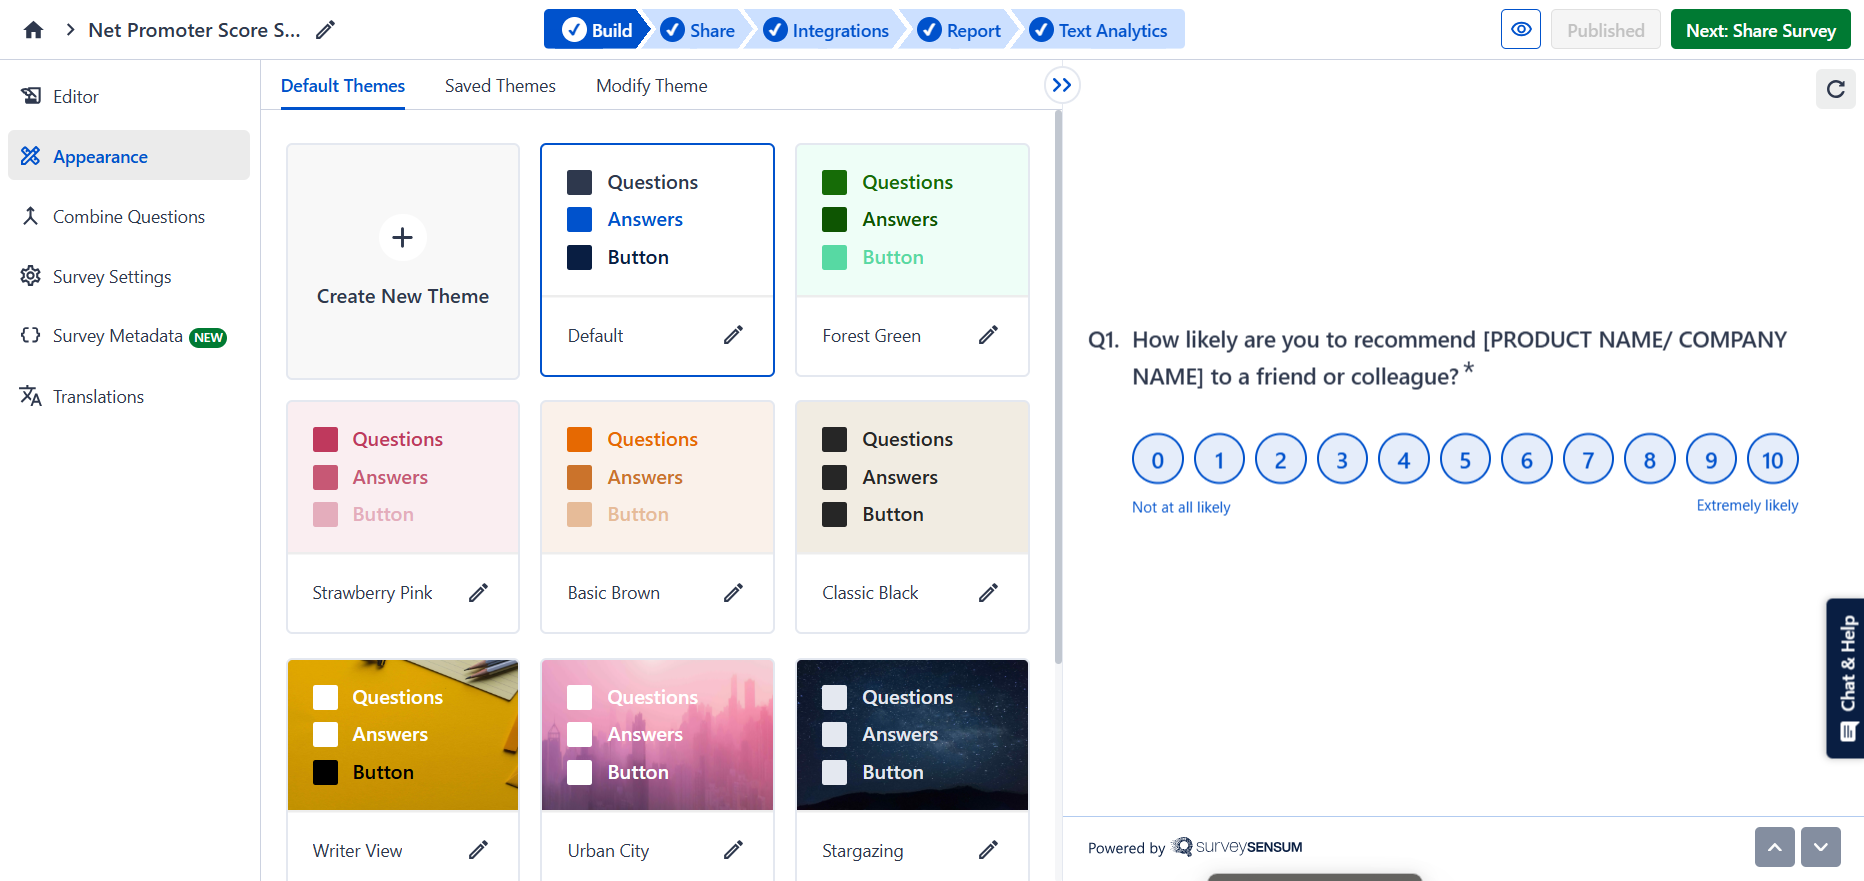Go to previous question with up arrow
The image size is (1864, 881).
coord(1774,847)
